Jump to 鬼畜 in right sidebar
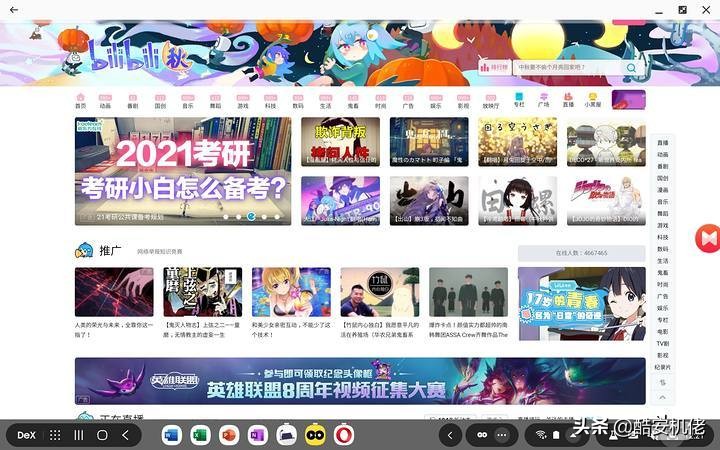 coord(663,273)
